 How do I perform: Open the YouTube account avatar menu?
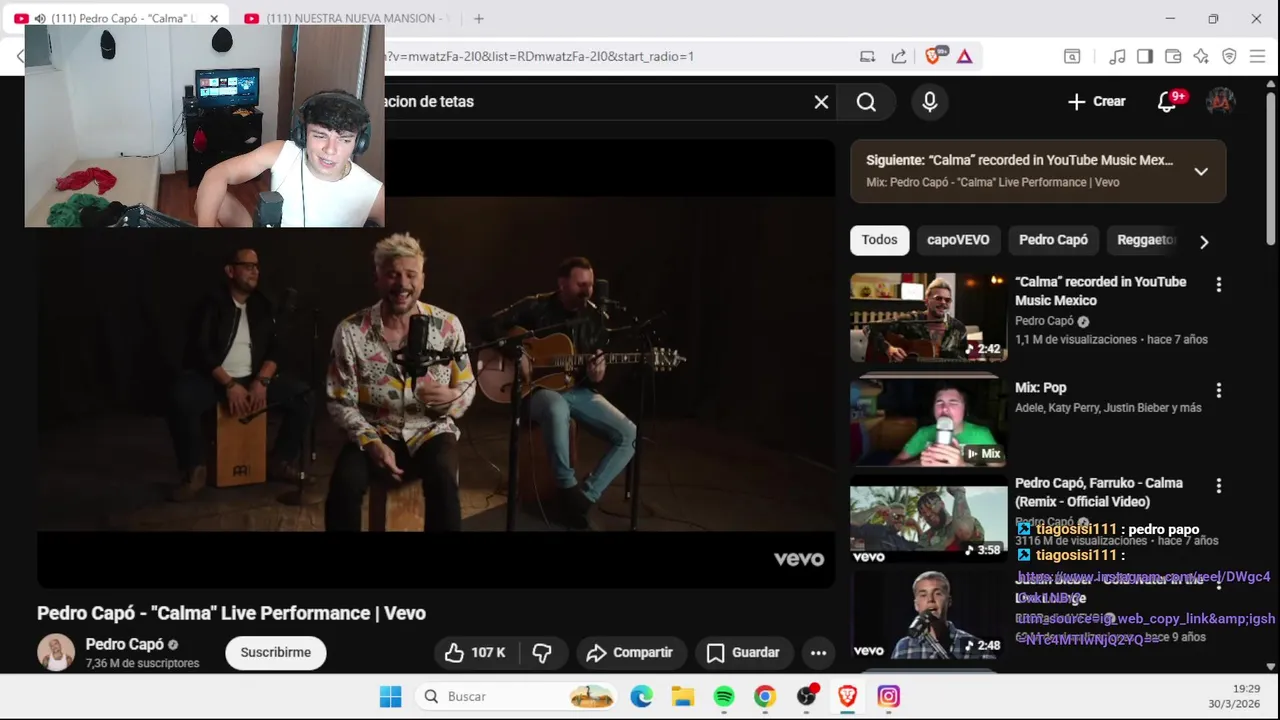coord(1221,101)
